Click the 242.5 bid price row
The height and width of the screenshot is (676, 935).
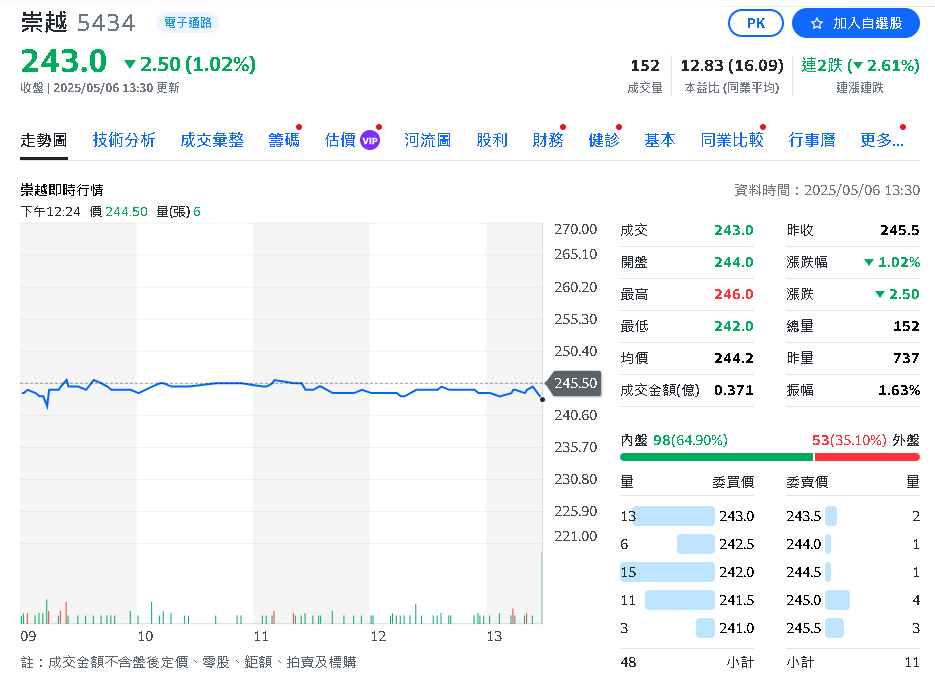687,544
